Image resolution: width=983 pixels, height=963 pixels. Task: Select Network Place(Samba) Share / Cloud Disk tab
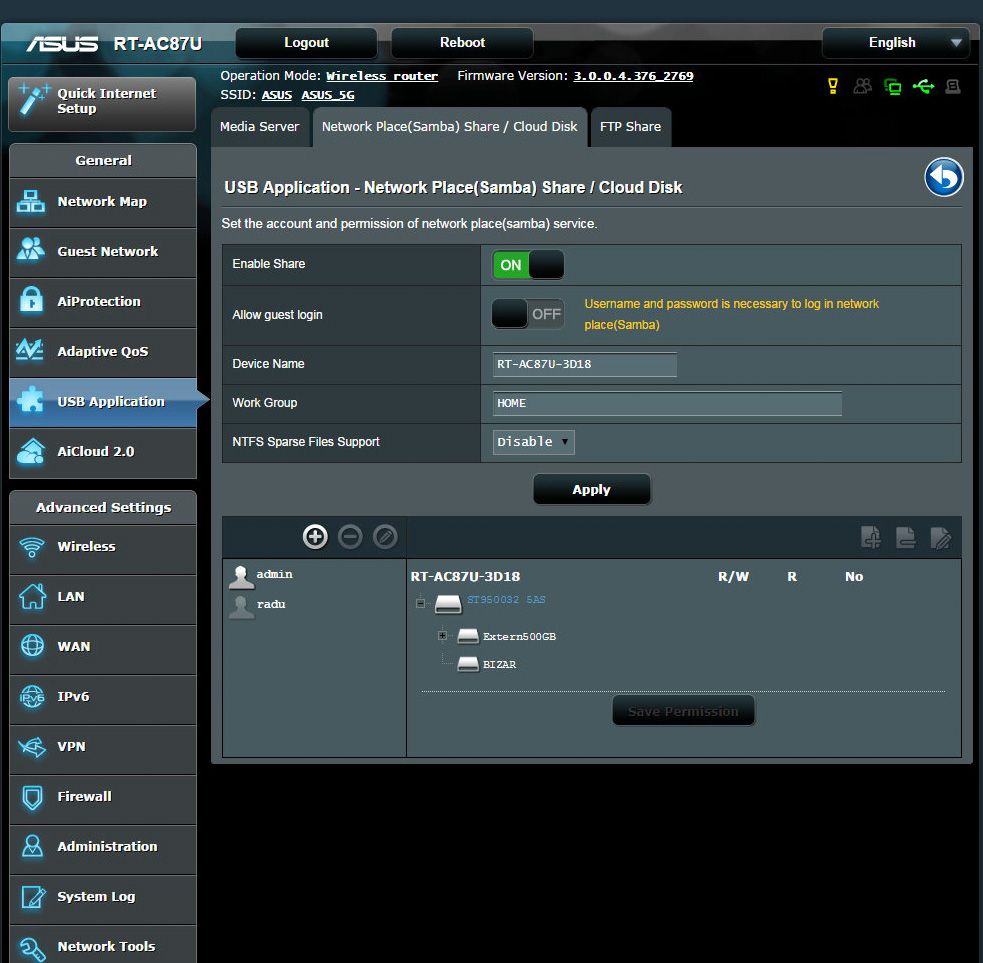pos(449,127)
